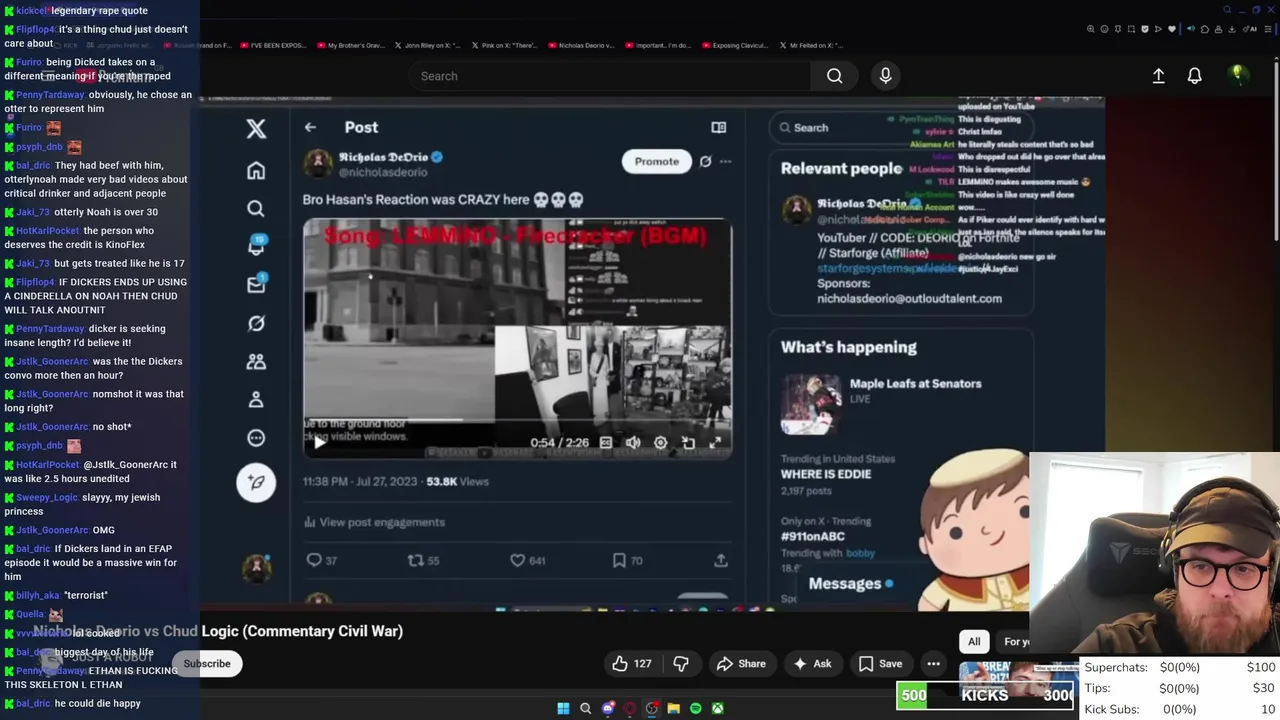The height and width of the screenshot is (720, 1280).
Task: Open the YouTube create upload icon
Action: click(1158, 76)
